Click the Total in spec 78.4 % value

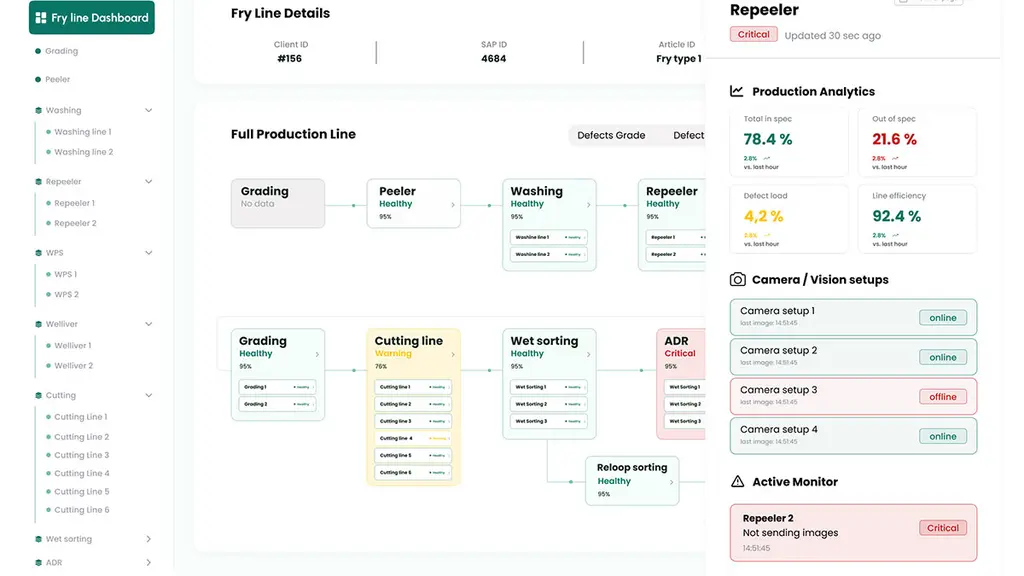[x=768, y=139]
